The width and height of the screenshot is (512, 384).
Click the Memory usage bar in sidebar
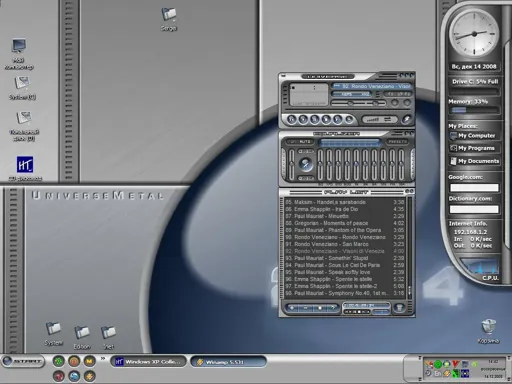tap(474, 110)
